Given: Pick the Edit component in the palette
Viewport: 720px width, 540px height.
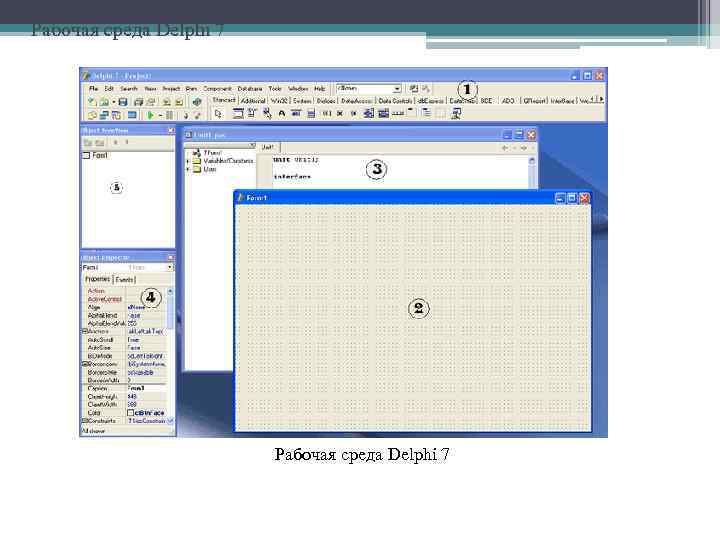Looking at the screenshot, I should (x=296, y=113).
